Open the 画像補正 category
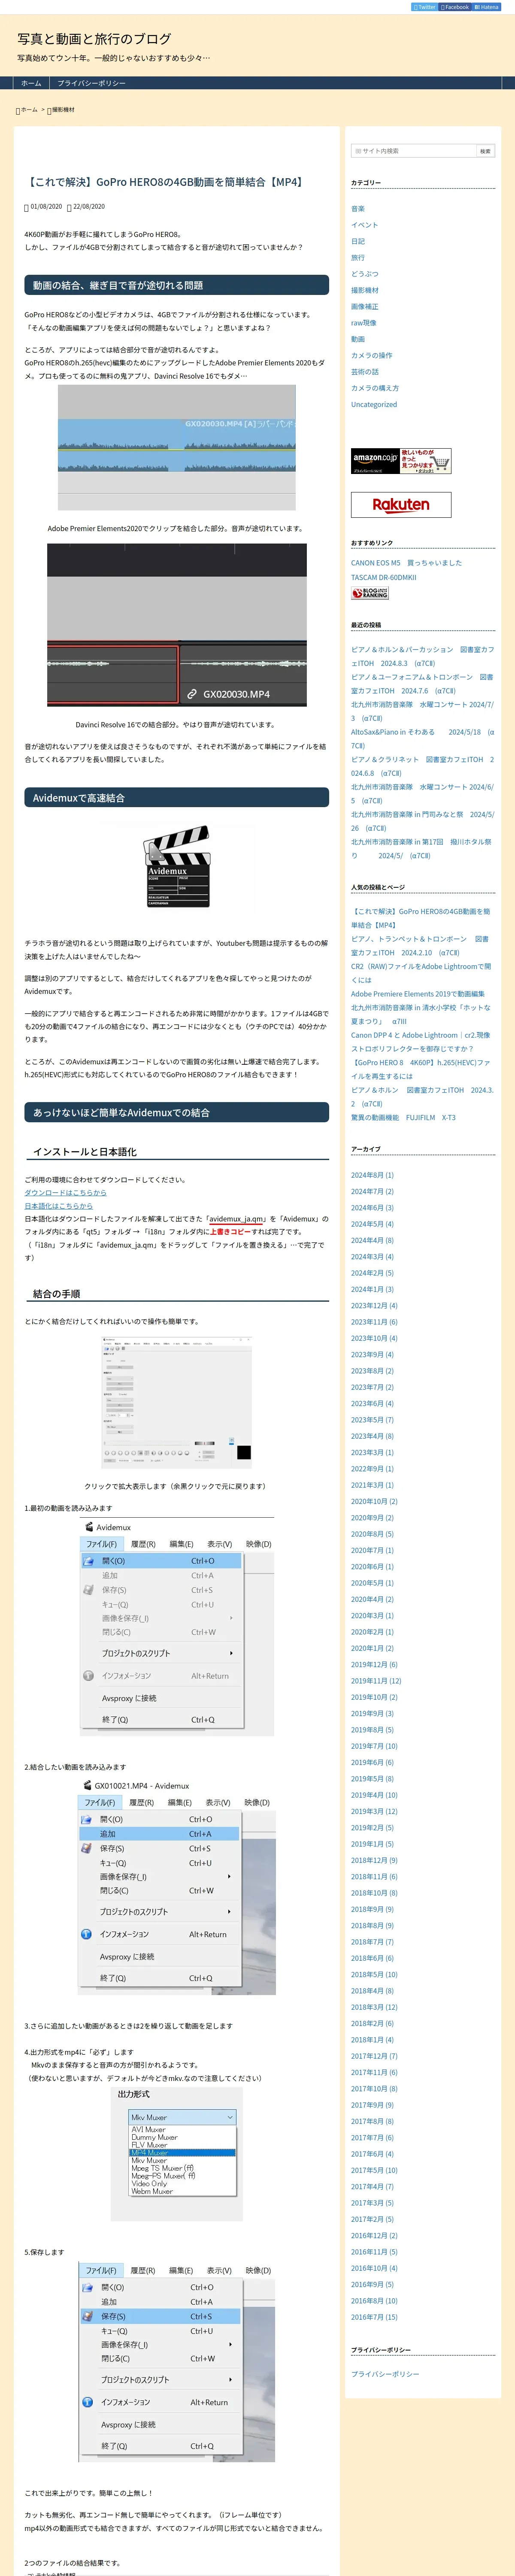The height and width of the screenshot is (2576, 515). pos(364,307)
